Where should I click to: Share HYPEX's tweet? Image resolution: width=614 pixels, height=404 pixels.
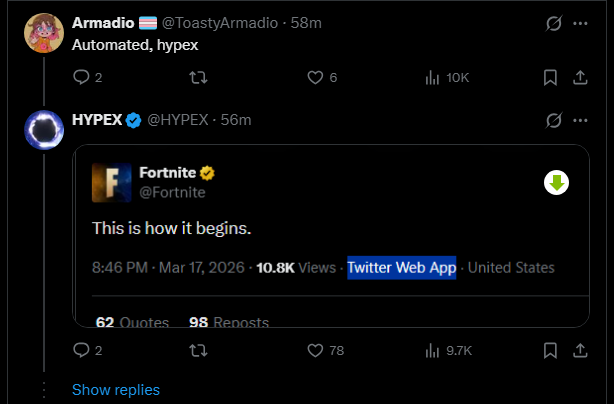(580, 350)
